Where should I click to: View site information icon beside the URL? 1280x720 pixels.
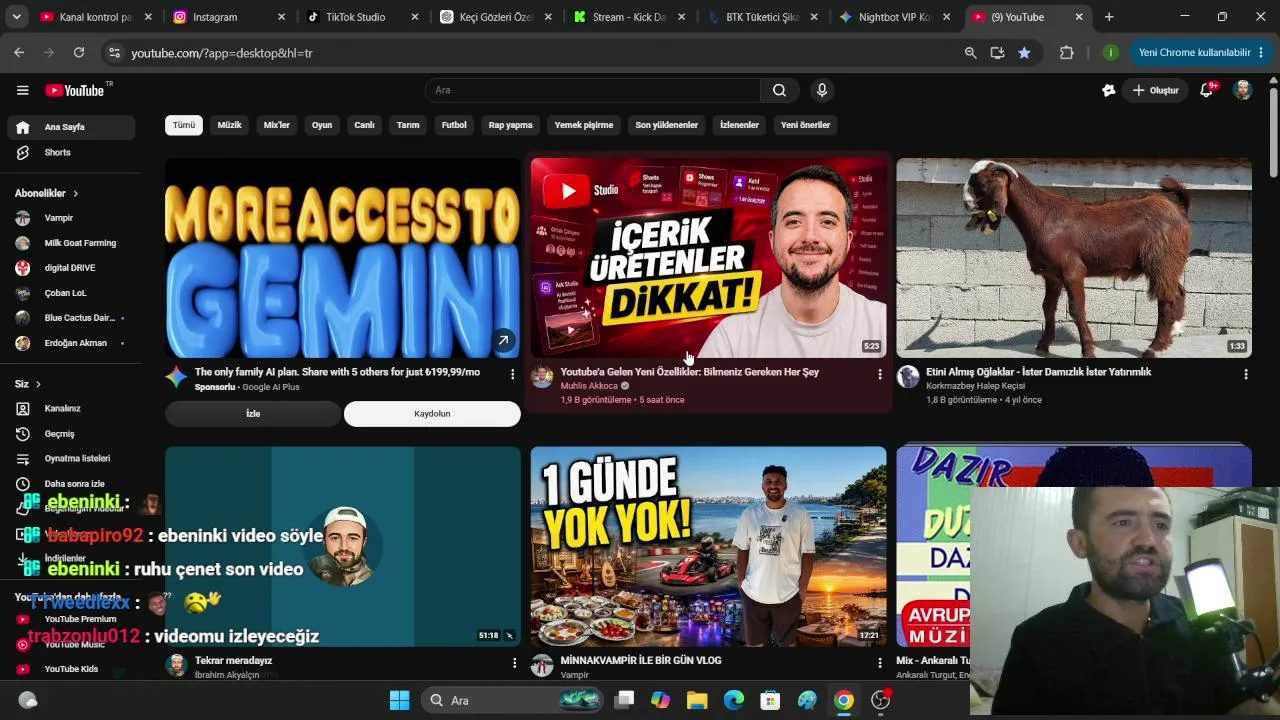click(x=113, y=53)
